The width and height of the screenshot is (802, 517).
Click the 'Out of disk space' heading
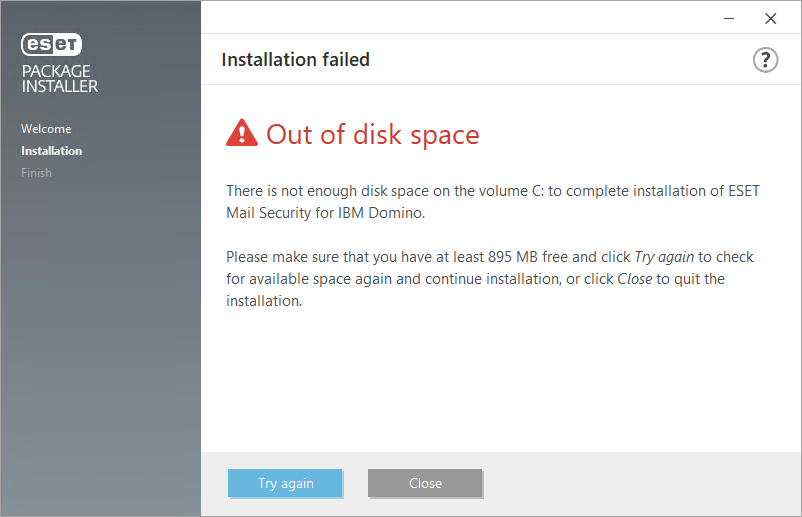click(x=372, y=135)
